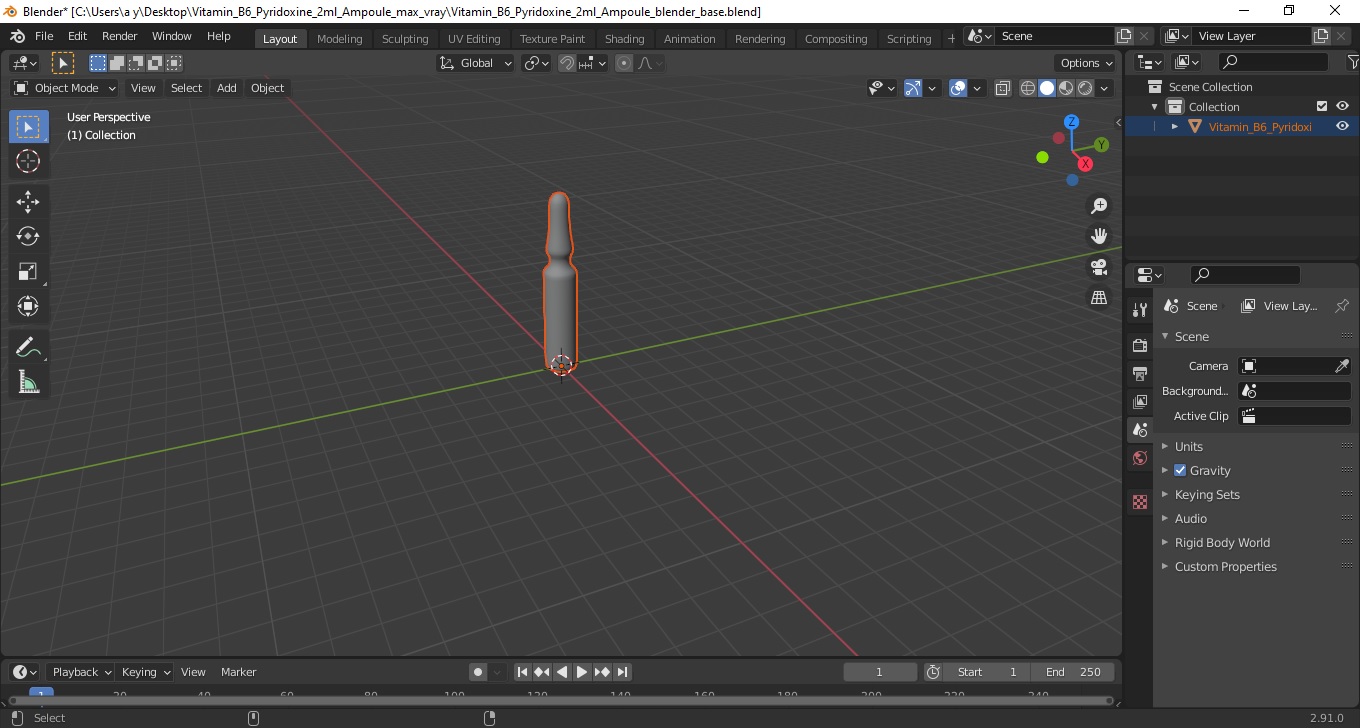Image resolution: width=1360 pixels, height=728 pixels.
Task: Switch to the Modeling workspace tab
Action: point(339,39)
